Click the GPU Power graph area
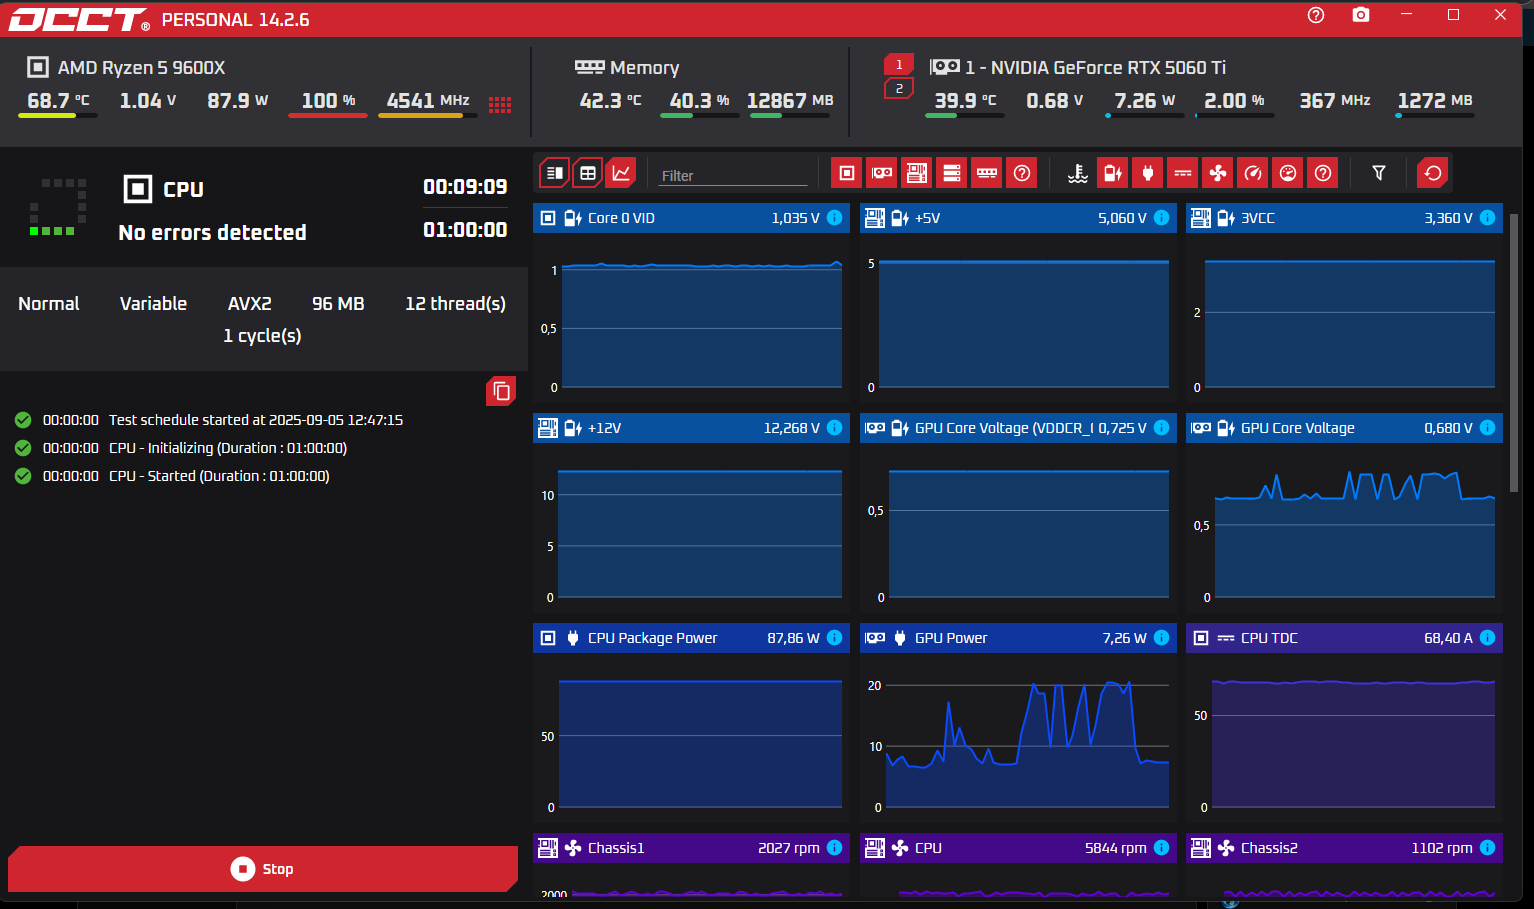Viewport: 1534px width, 909px height. coord(1018,738)
